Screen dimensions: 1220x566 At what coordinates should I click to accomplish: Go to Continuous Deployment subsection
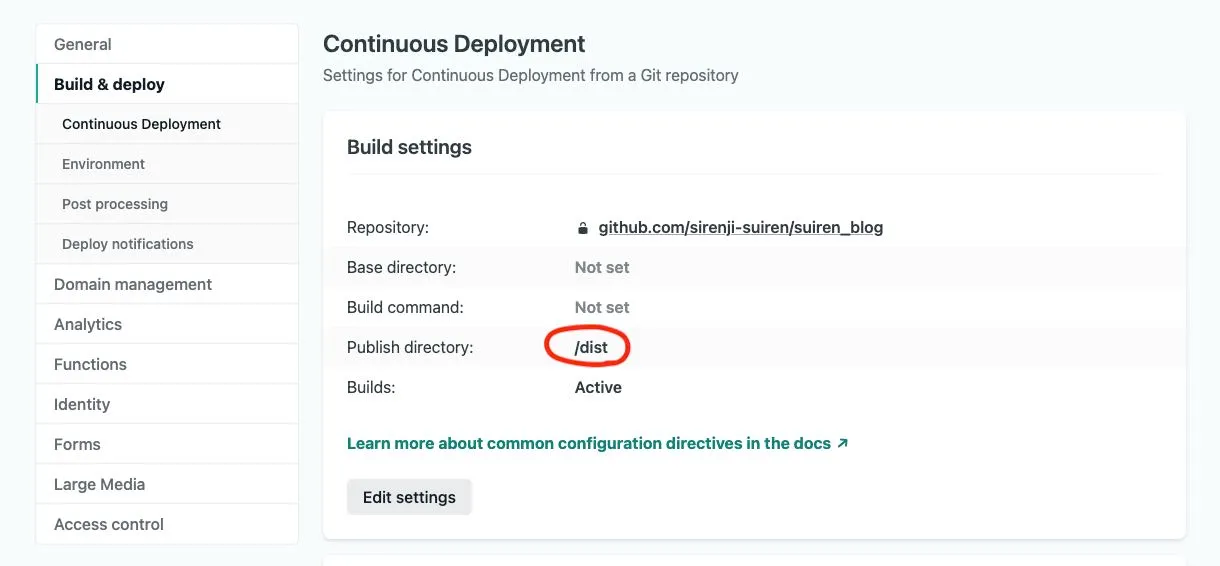click(141, 124)
